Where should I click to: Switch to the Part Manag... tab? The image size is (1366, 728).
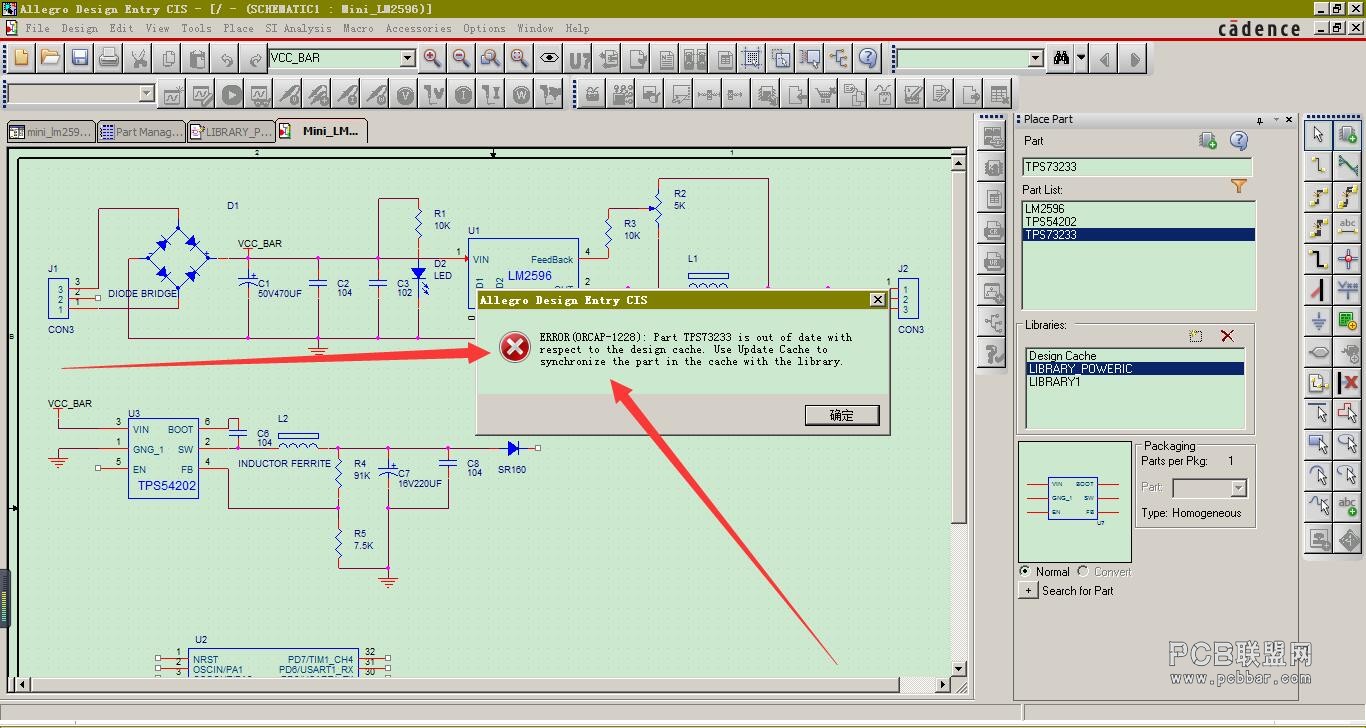(x=141, y=131)
